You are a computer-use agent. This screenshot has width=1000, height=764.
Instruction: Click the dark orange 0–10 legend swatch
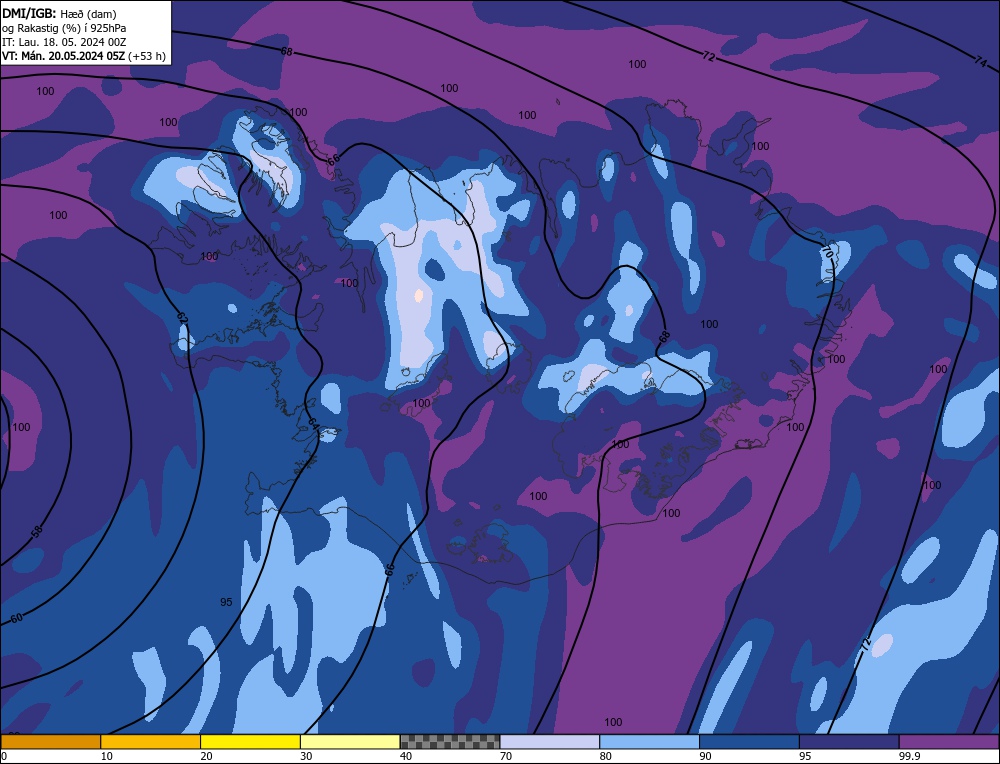click(x=50, y=742)
